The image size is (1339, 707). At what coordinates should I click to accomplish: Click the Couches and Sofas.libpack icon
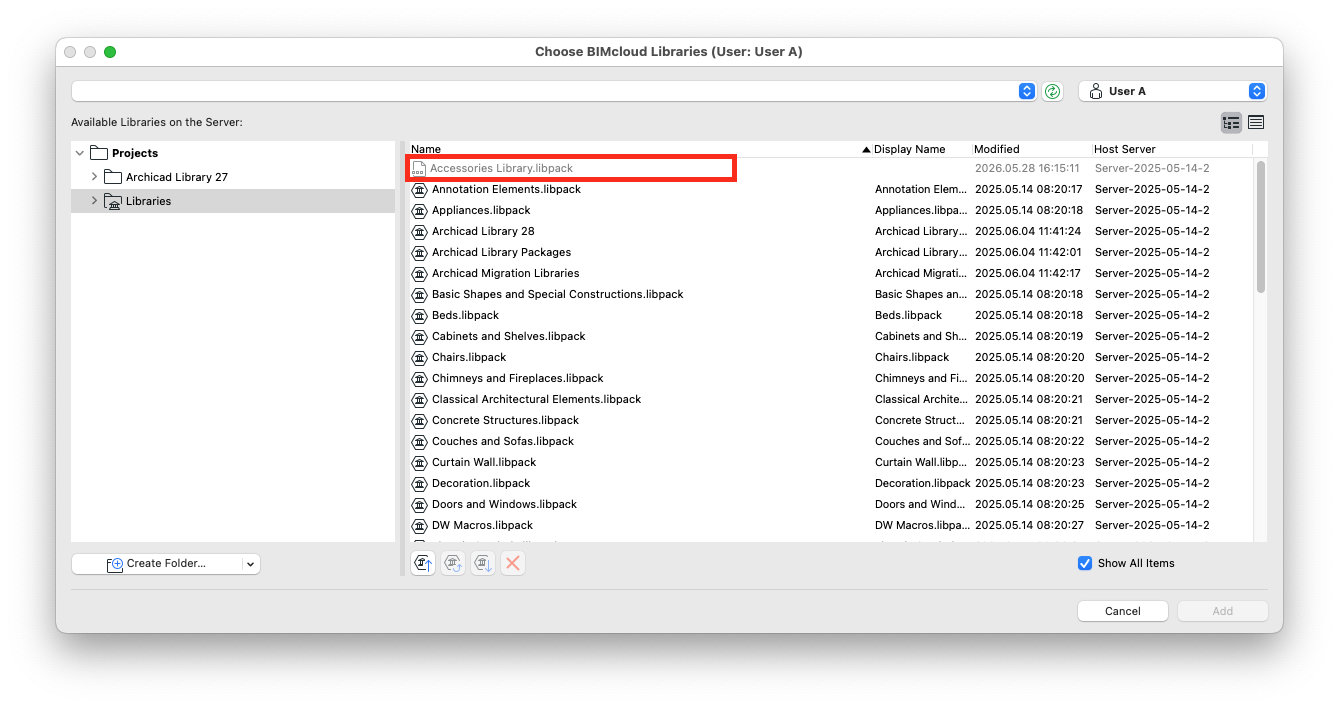pos(420,442)
